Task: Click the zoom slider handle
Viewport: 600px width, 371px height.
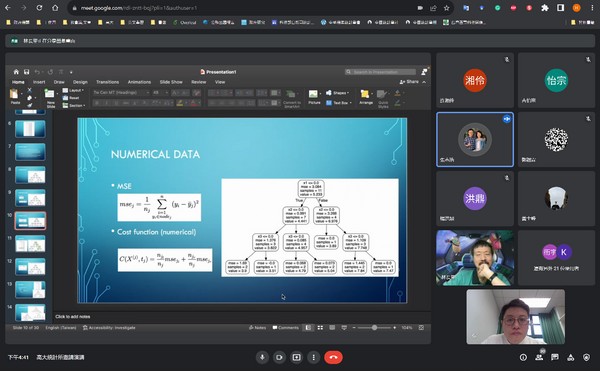Action: click(375, 327)
